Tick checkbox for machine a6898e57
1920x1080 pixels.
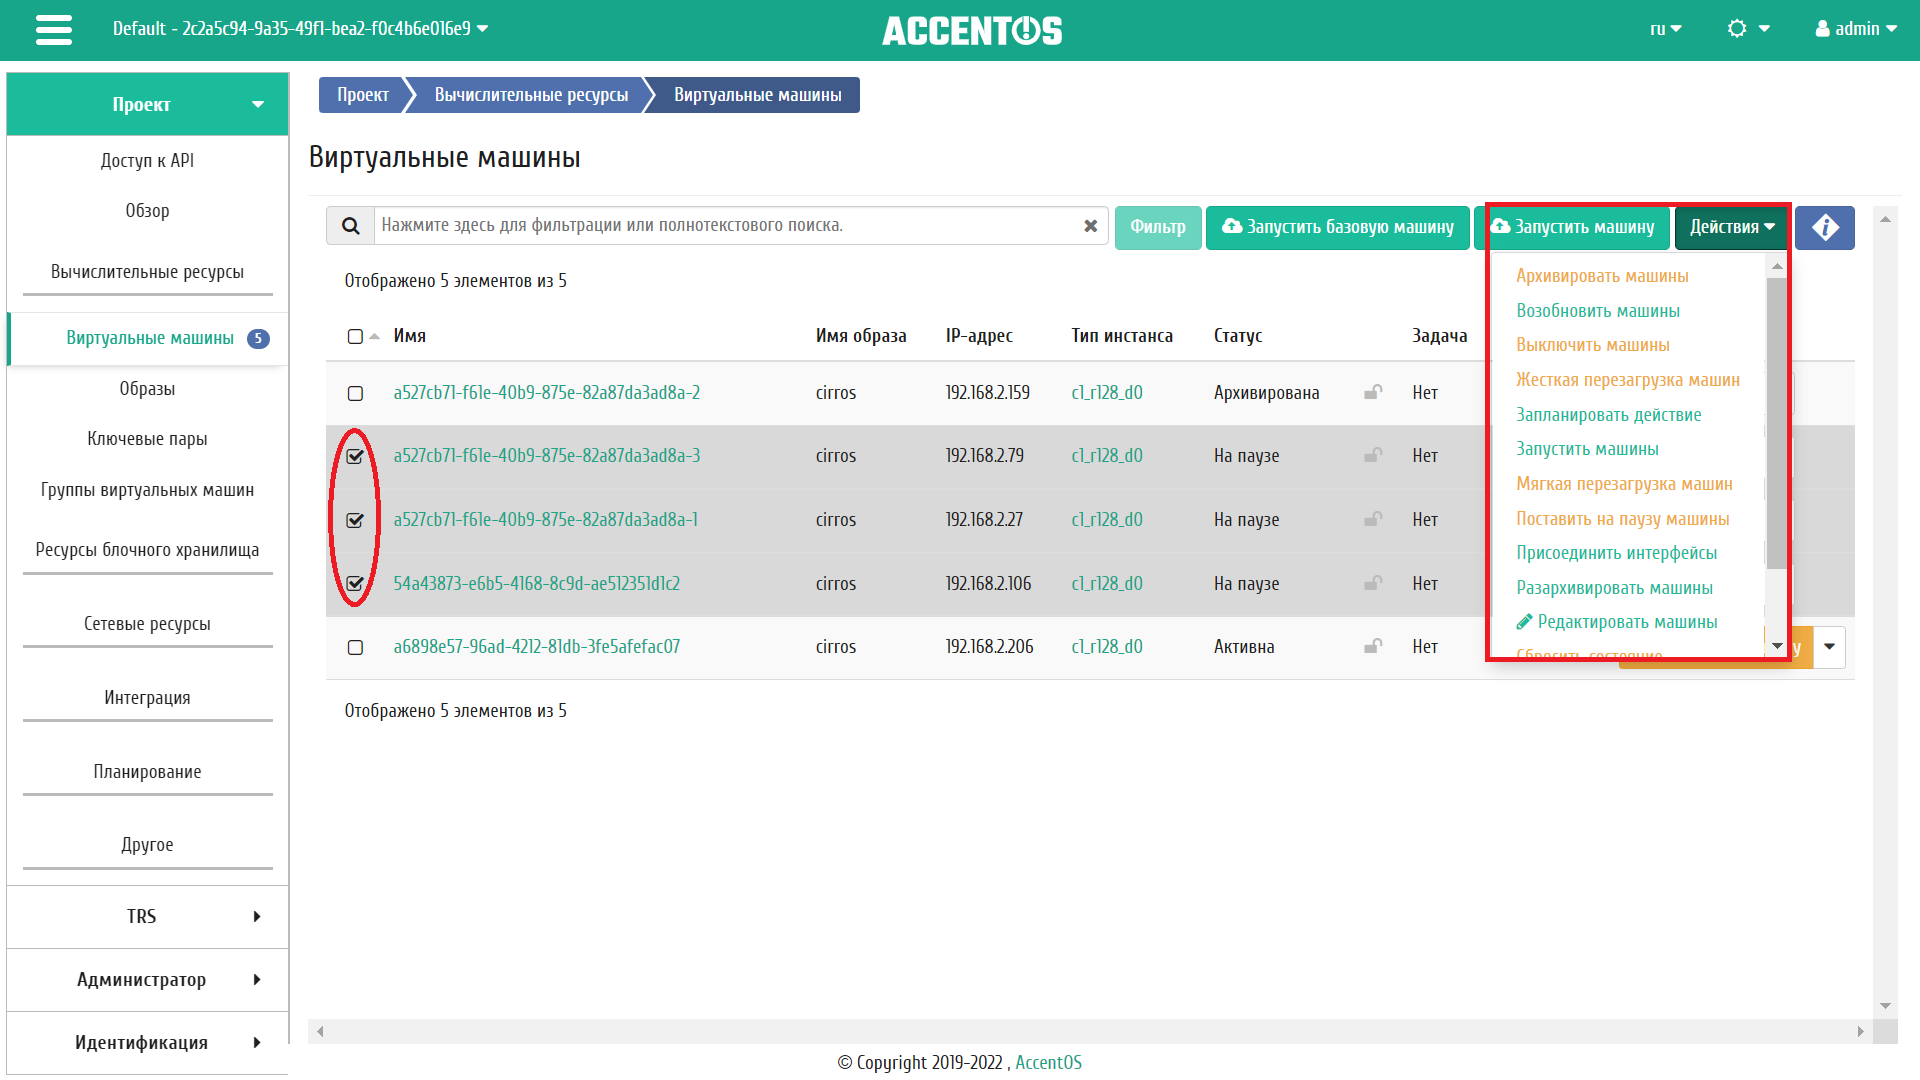355,647
